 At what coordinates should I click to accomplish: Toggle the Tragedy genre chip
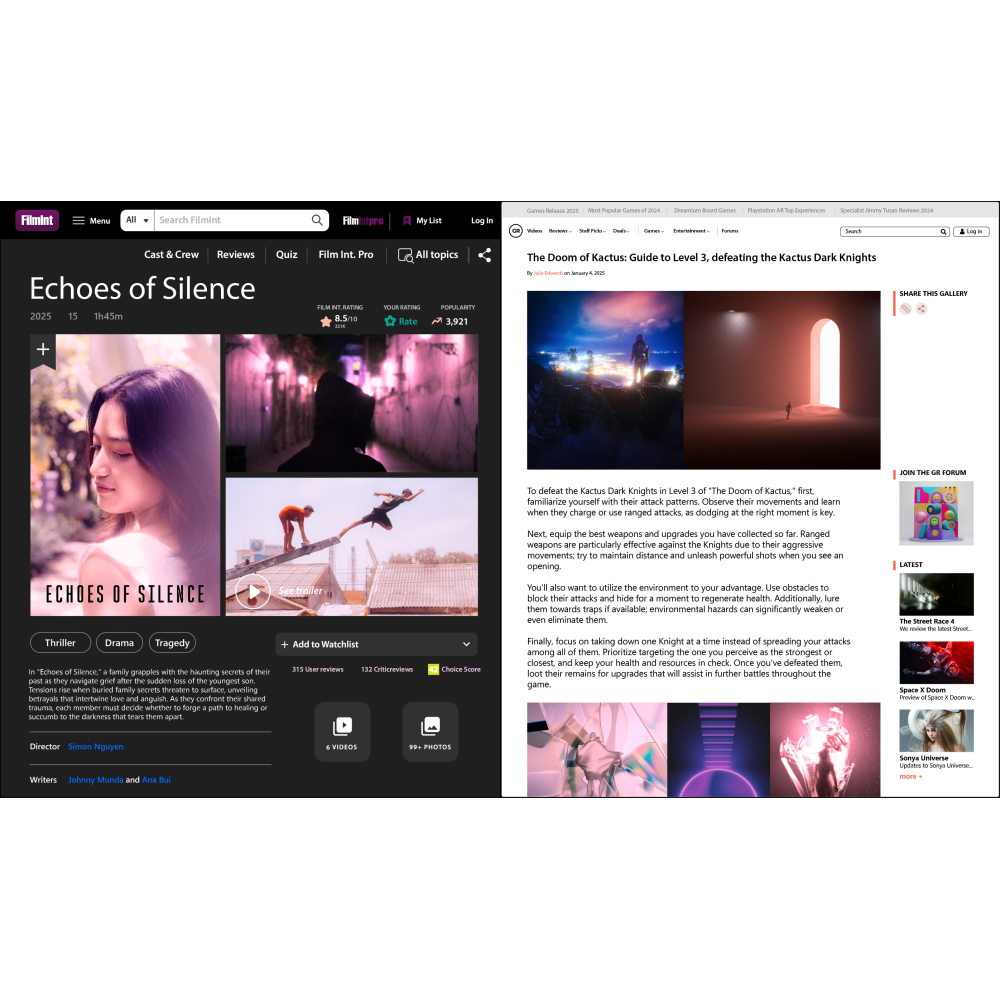click(x=173, y=643)
